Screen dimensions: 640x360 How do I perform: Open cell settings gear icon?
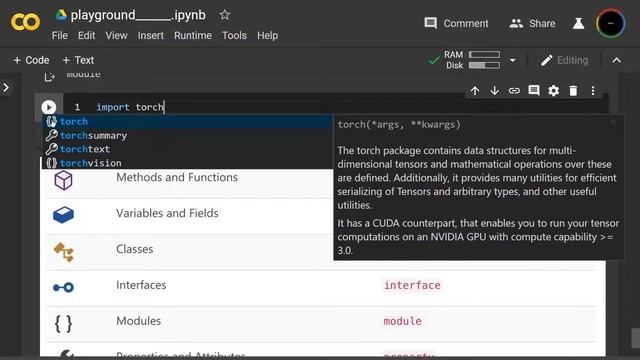point(553,91)
